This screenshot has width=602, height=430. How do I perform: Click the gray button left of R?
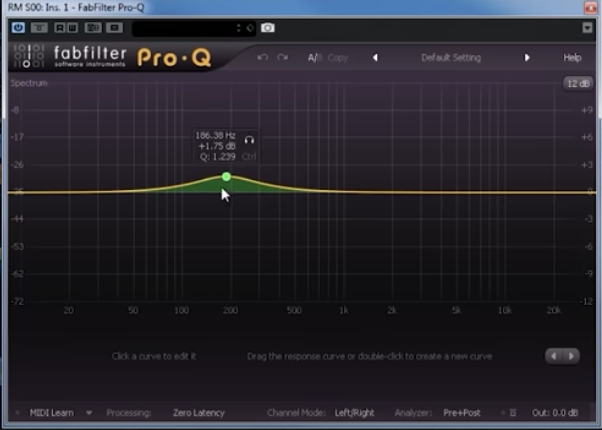(39, 28)
